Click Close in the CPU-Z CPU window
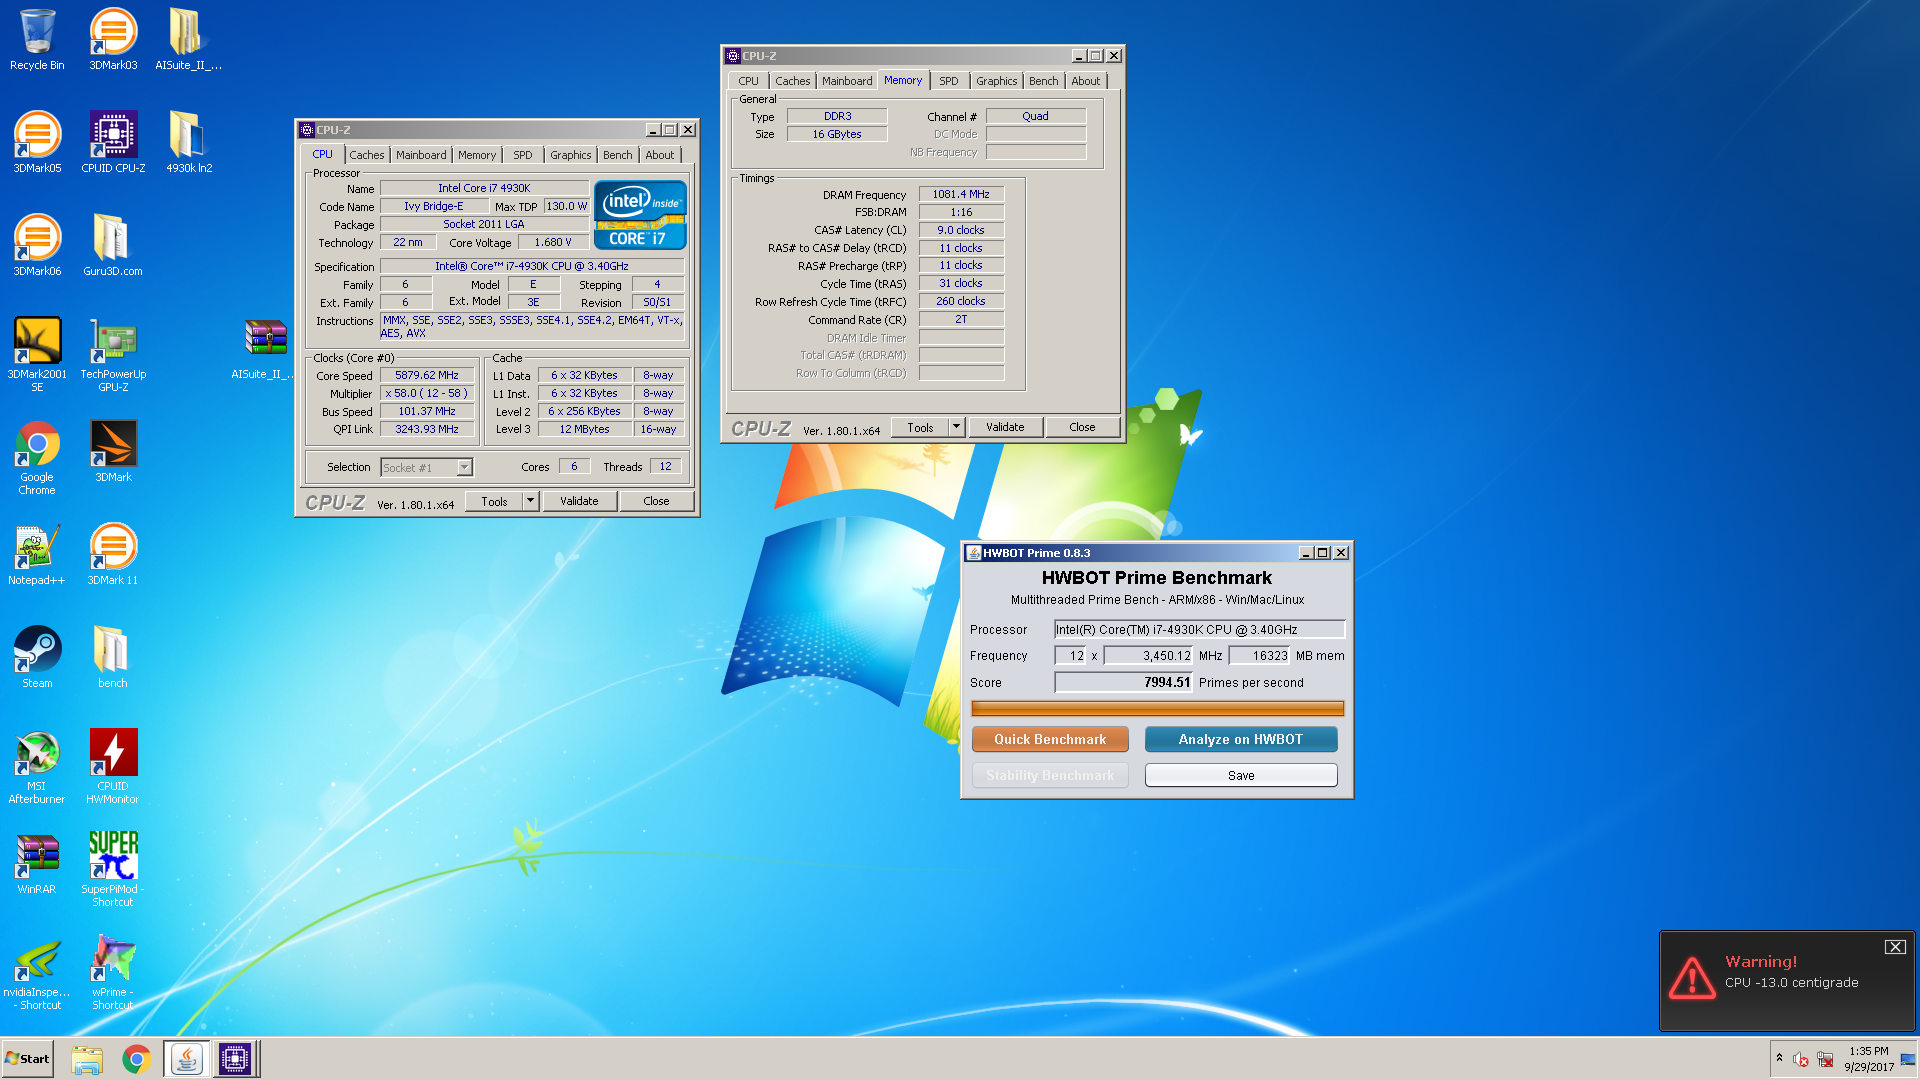This screenshot has height=1080, width=1920. pyautogui.click(x=657, y=501)
